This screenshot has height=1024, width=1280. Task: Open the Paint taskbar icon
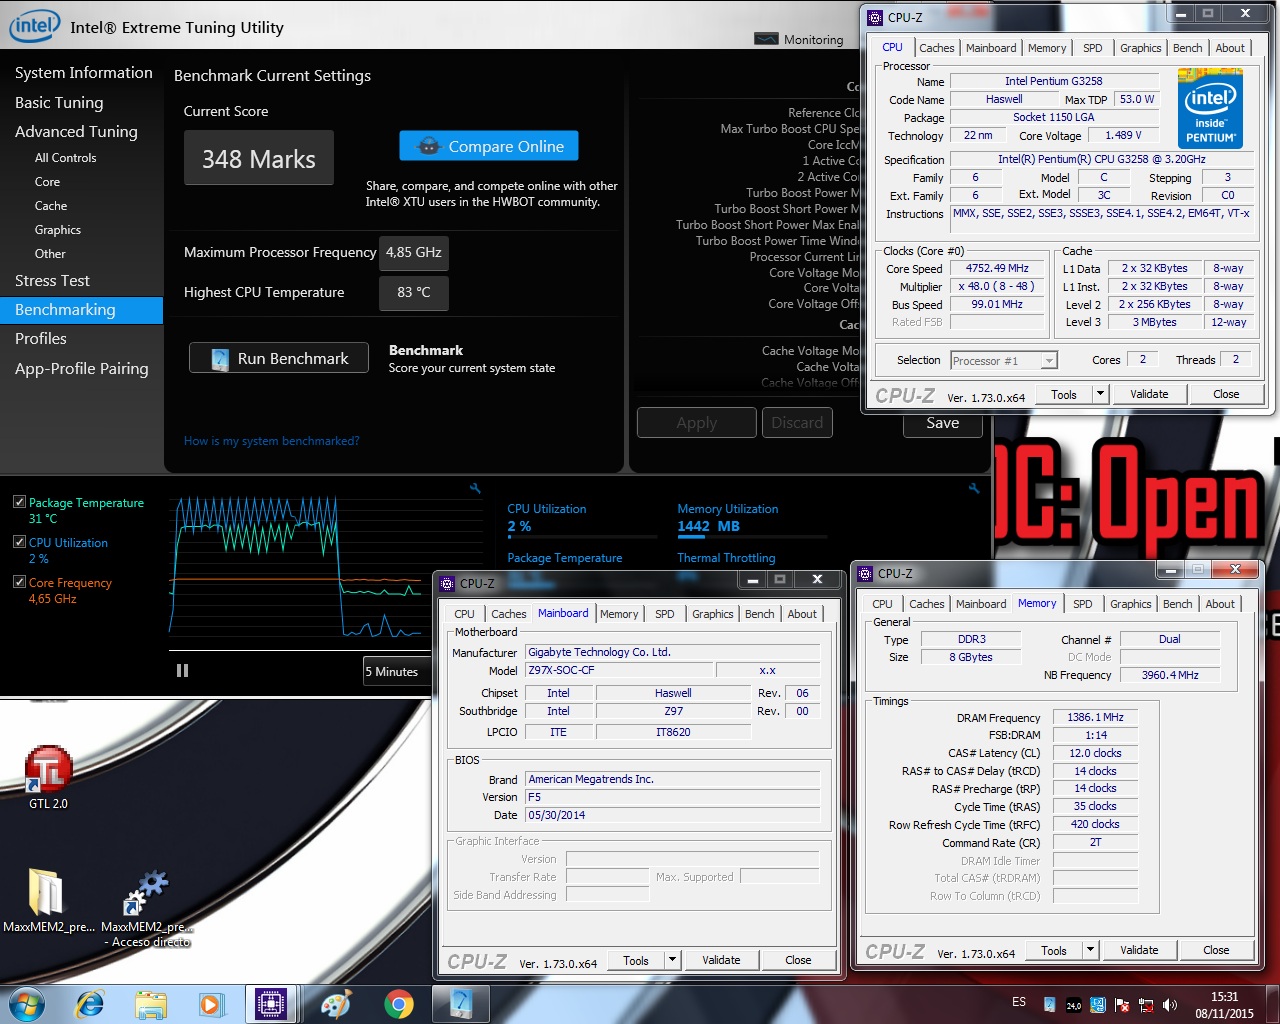336,1003
